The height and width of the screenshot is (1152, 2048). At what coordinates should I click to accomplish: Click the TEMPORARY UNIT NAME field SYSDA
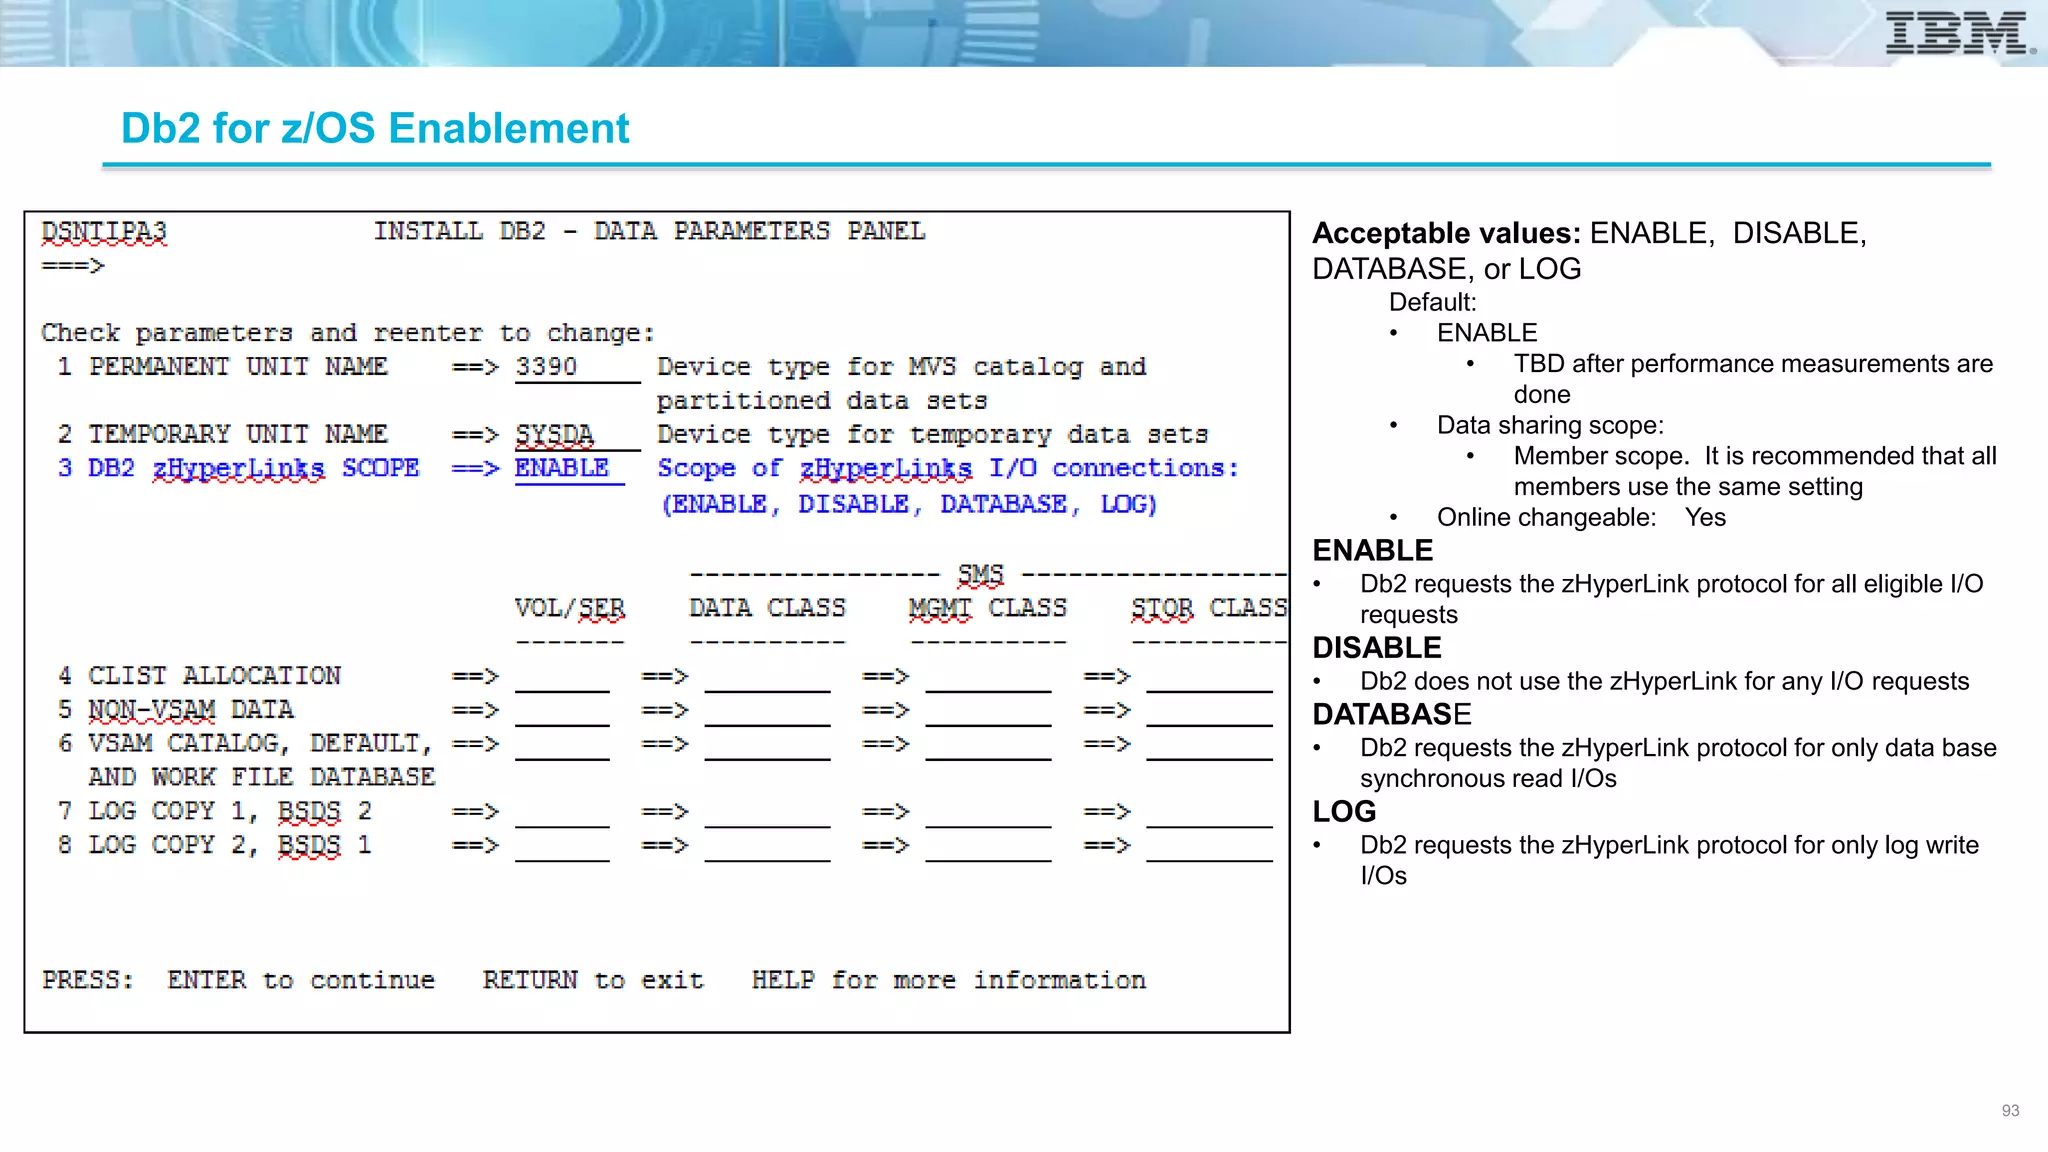pyautogui.click(x=577, y=436)
